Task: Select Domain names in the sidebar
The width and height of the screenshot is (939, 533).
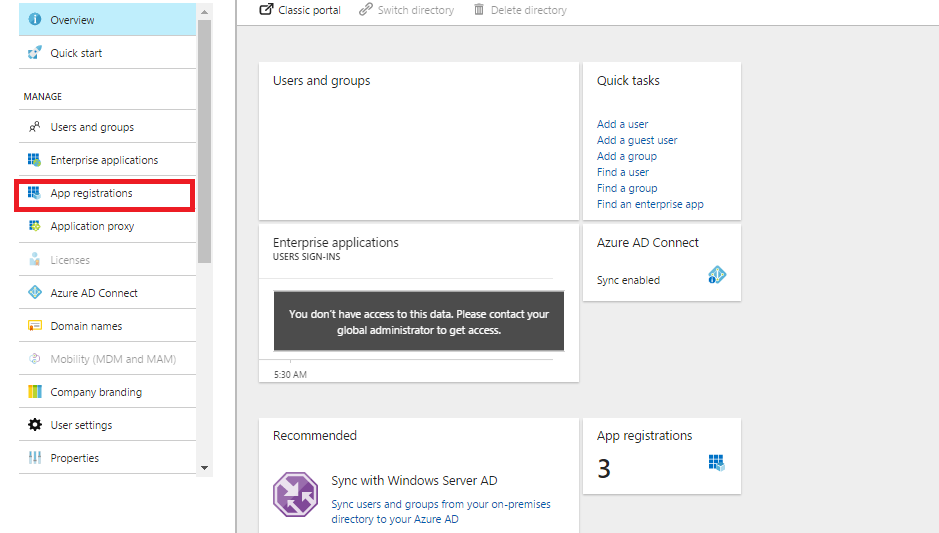Action: coord(107,325)
